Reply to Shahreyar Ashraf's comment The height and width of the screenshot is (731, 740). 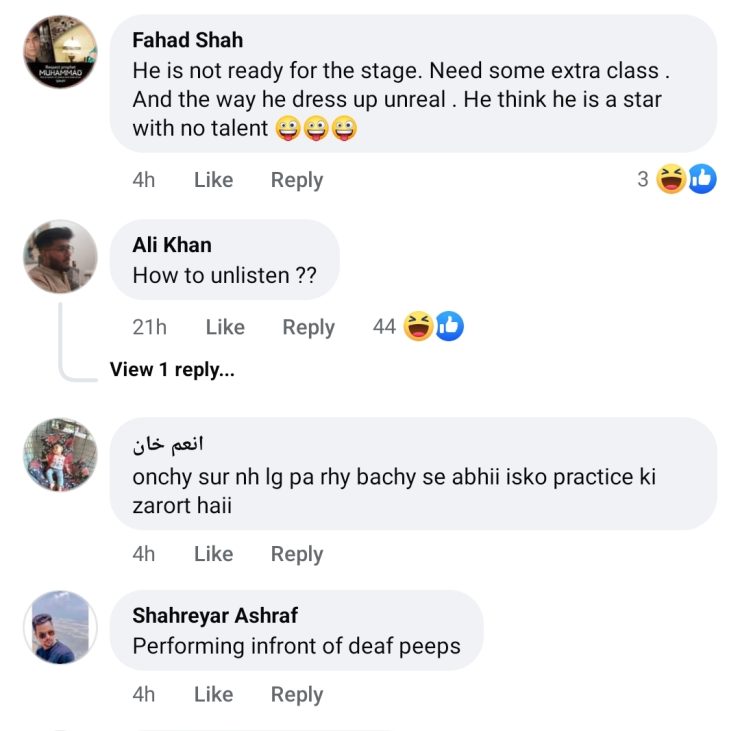point(297,694)
